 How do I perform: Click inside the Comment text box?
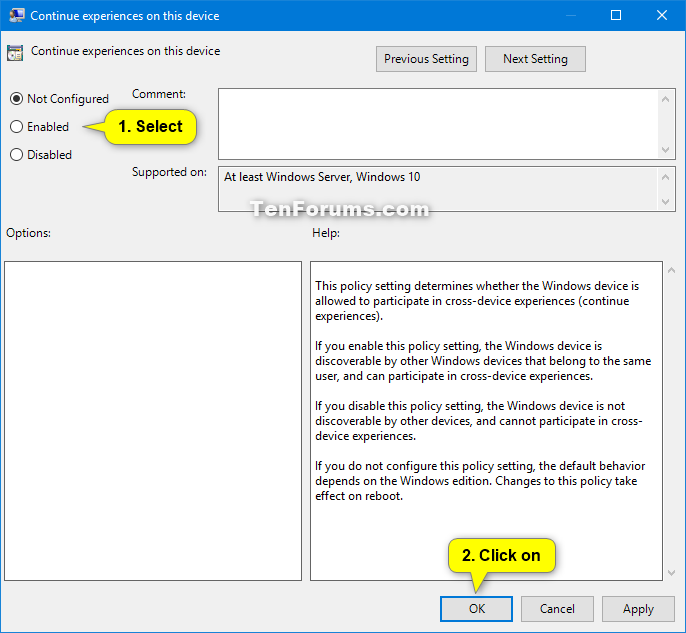coord(438,124)
